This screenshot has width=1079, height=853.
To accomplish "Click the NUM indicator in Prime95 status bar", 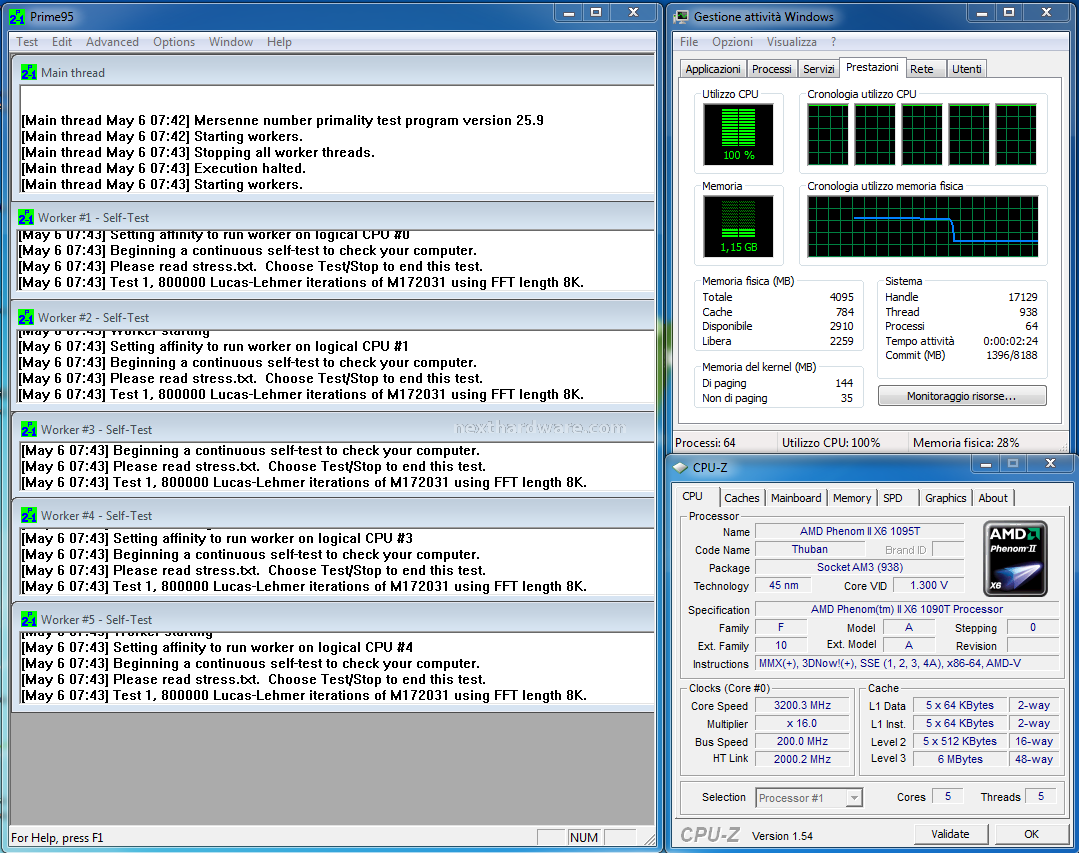I will 584,837.
